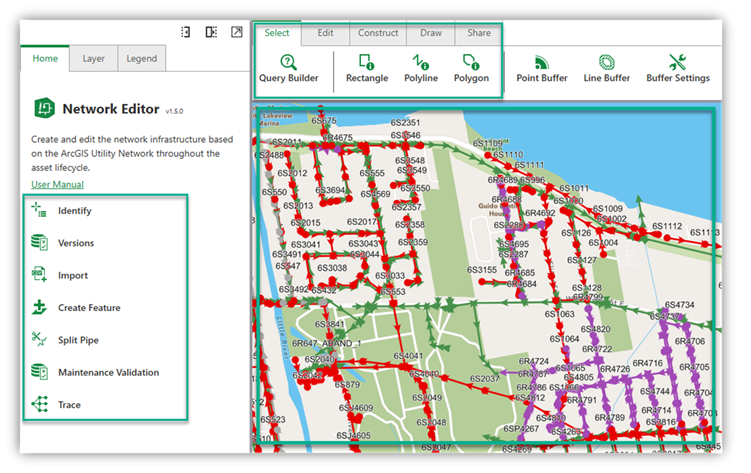Image resolution: width=751 pixels, height=473 pixels.
Task: Open Versions from the Home panel
Action: click(75, 243)
